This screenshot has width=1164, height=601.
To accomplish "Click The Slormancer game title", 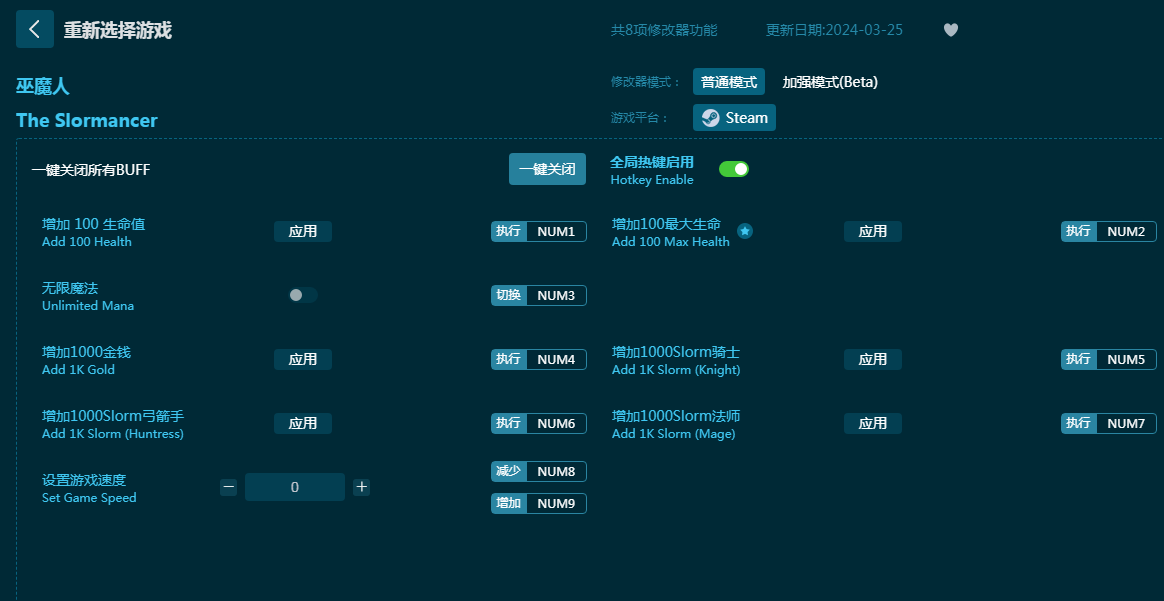I will (87, 120).
